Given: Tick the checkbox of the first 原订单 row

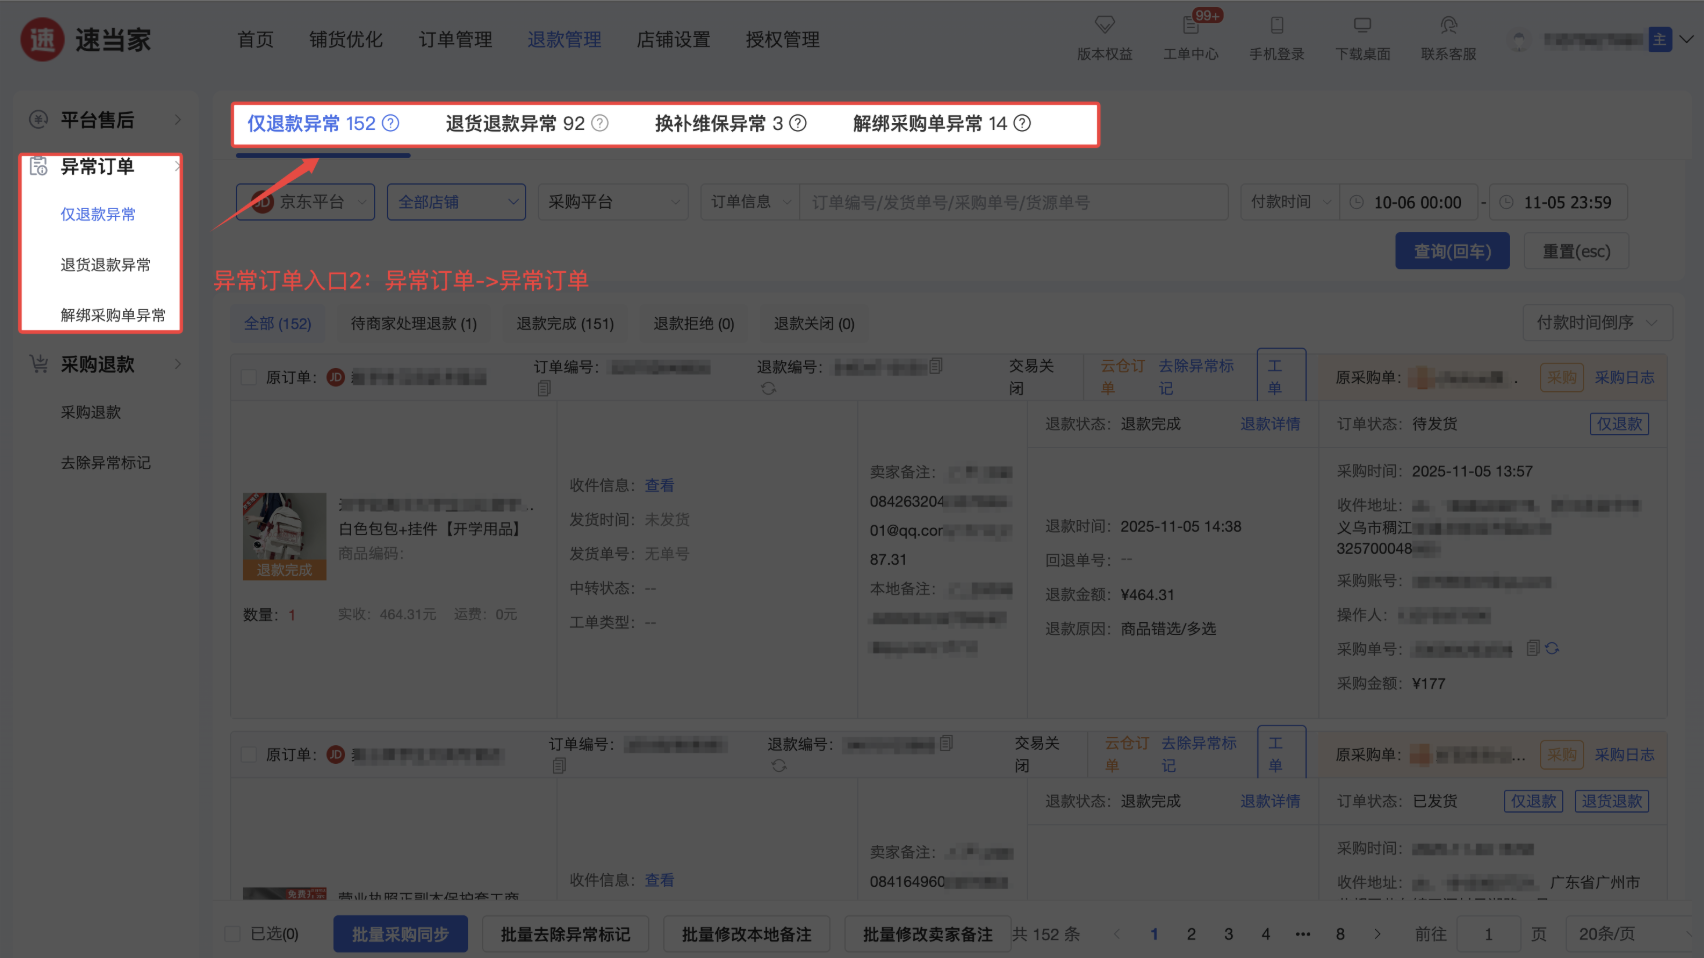Looking at the screenshot, I should (249, 377).
